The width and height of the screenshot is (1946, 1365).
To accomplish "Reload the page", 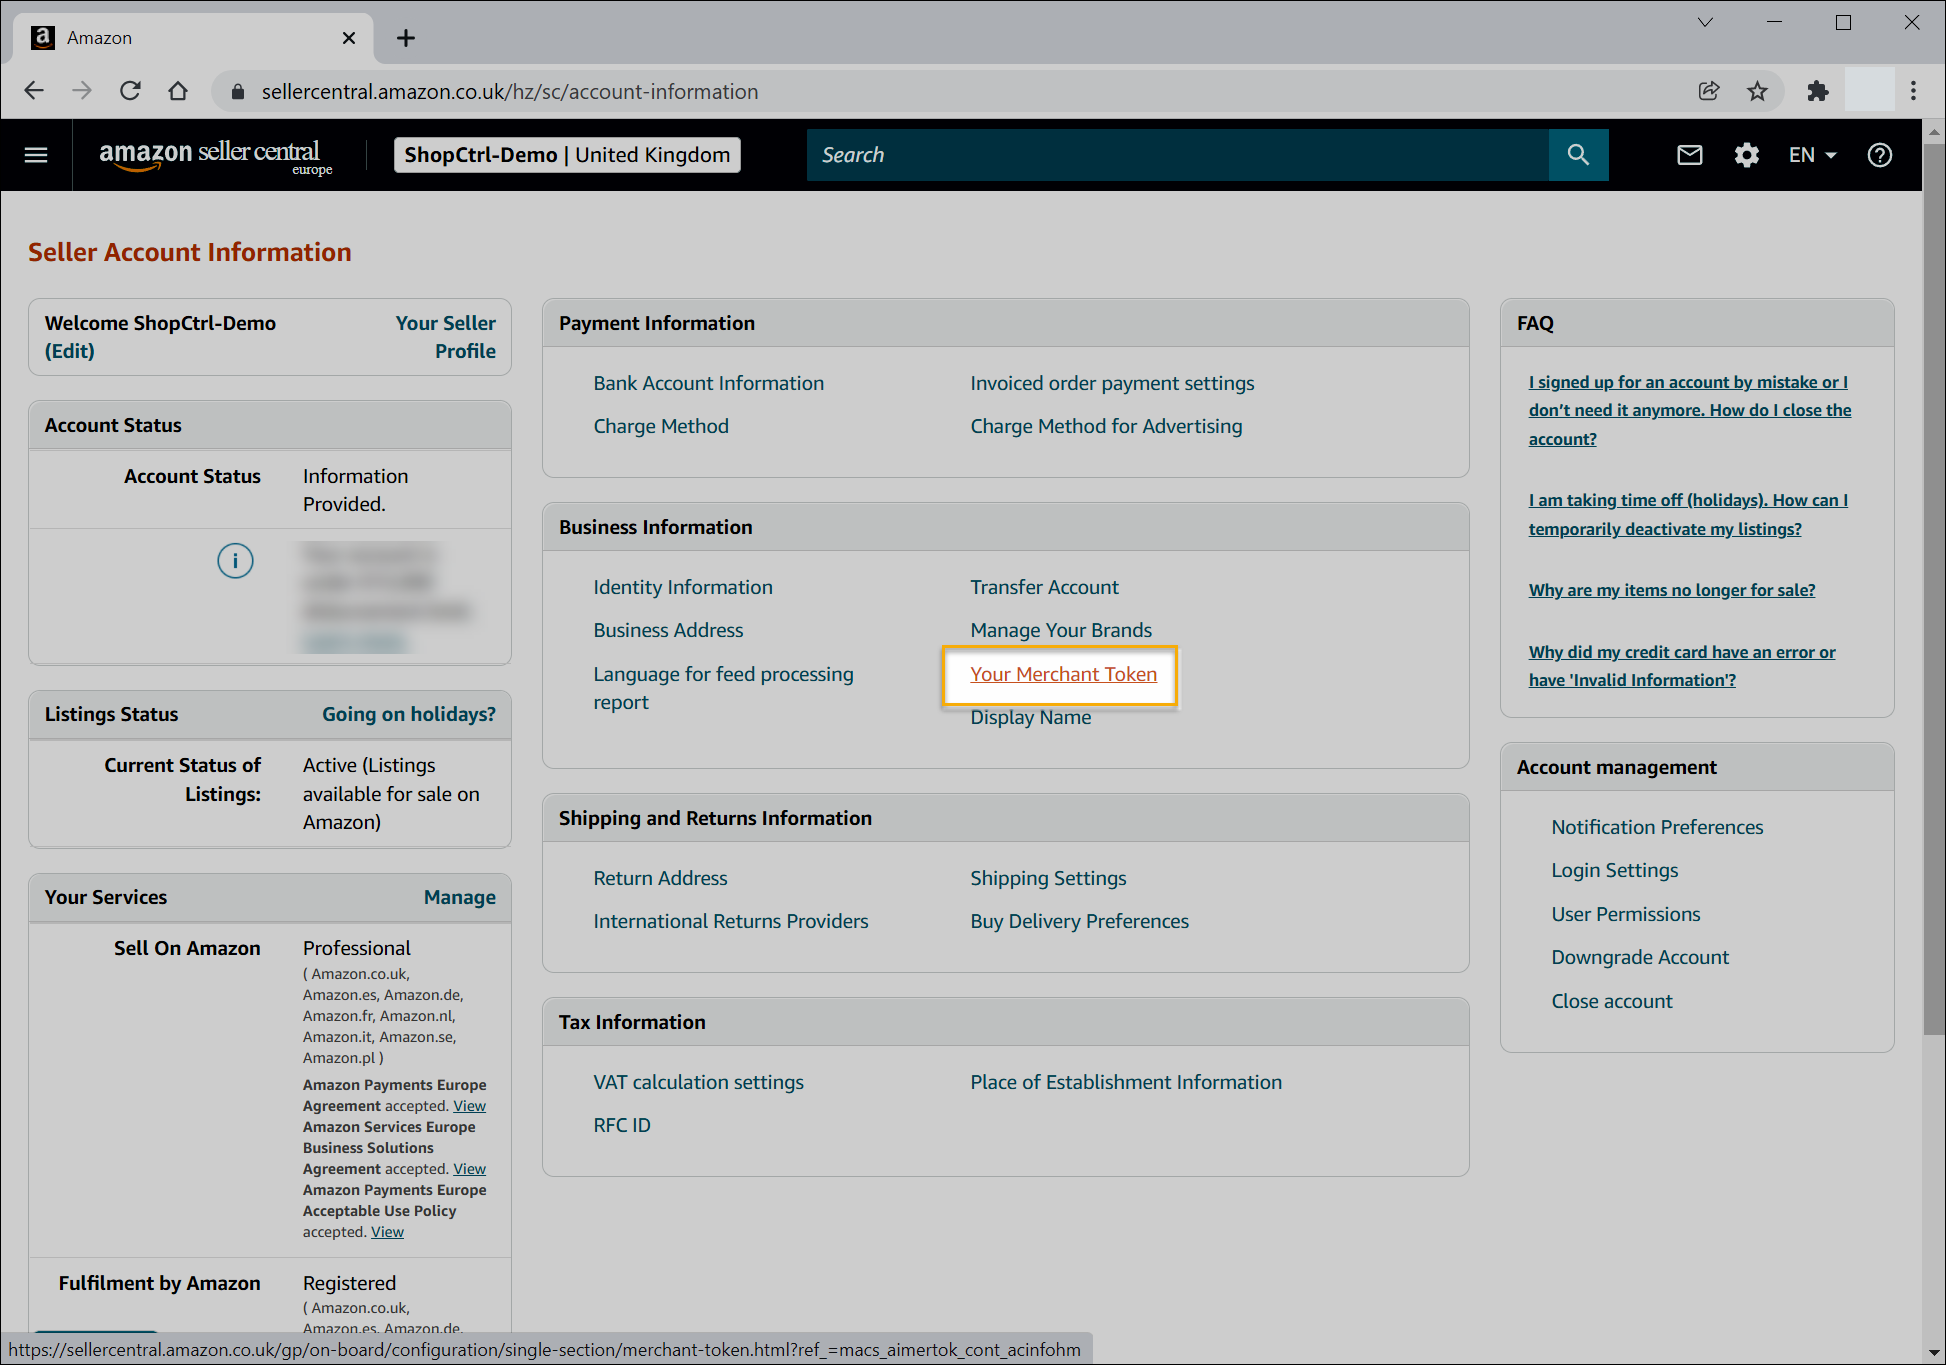I will [x=130, y=91].
